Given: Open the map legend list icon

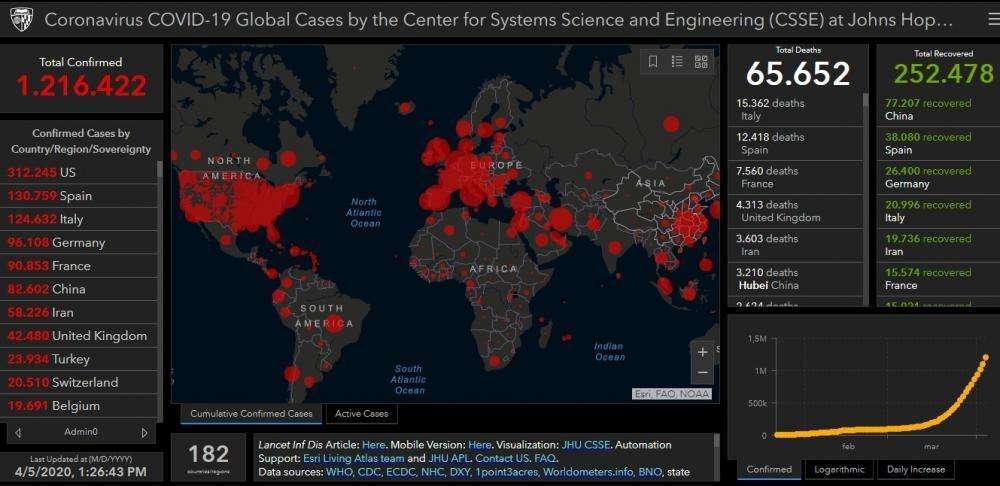Looking at the screenshot, I should click(677, 62).
